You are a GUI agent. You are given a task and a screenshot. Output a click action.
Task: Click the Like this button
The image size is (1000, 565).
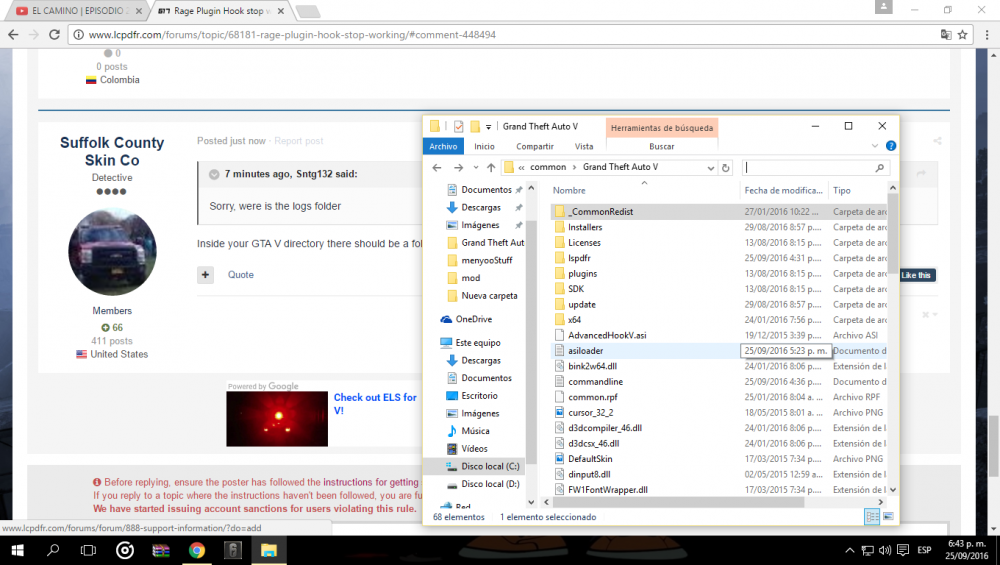point(916,275)
